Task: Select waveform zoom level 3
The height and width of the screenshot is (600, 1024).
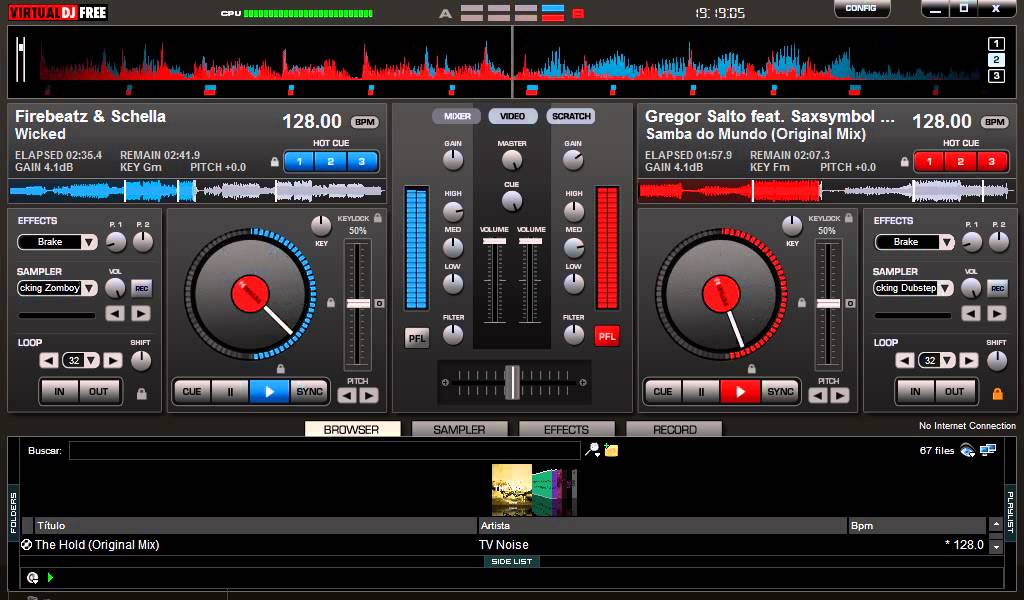Action: pos(996,76)
